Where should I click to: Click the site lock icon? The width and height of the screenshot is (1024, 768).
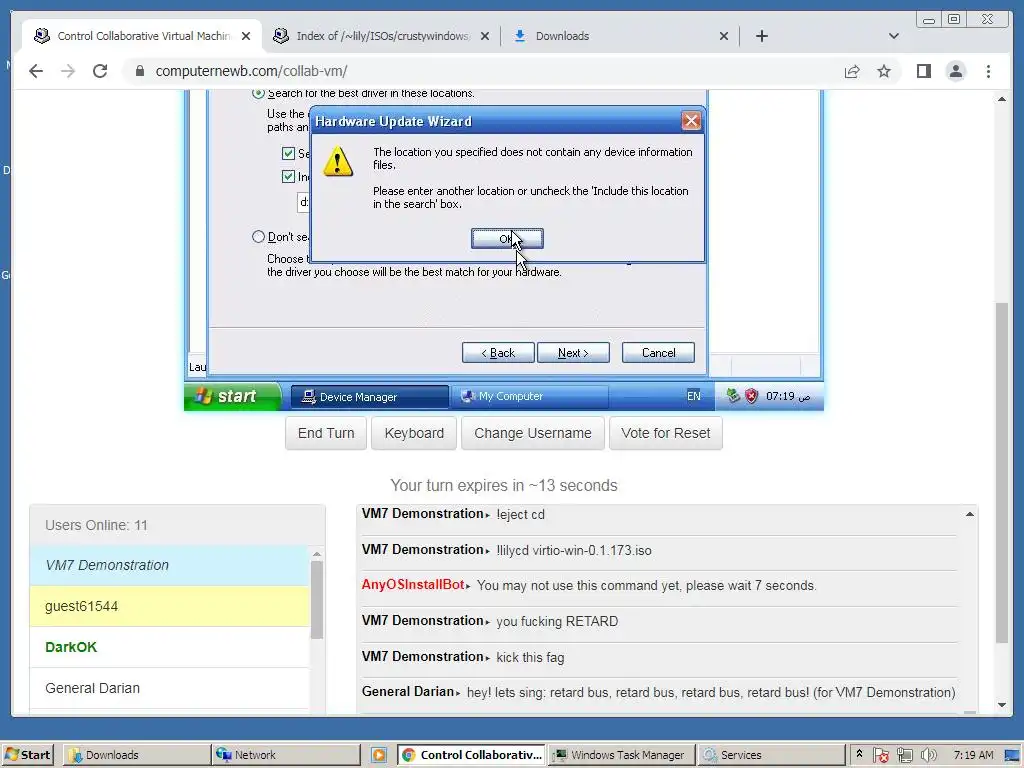click(x=140, y=71)
